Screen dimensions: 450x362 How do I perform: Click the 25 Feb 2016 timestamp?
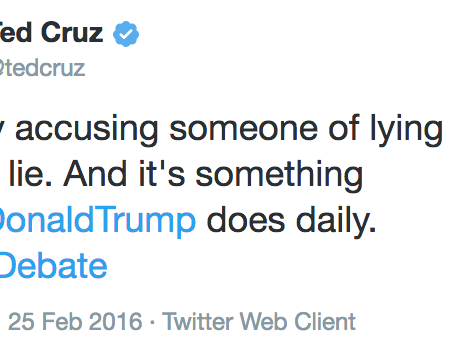[x=75, y=321]
